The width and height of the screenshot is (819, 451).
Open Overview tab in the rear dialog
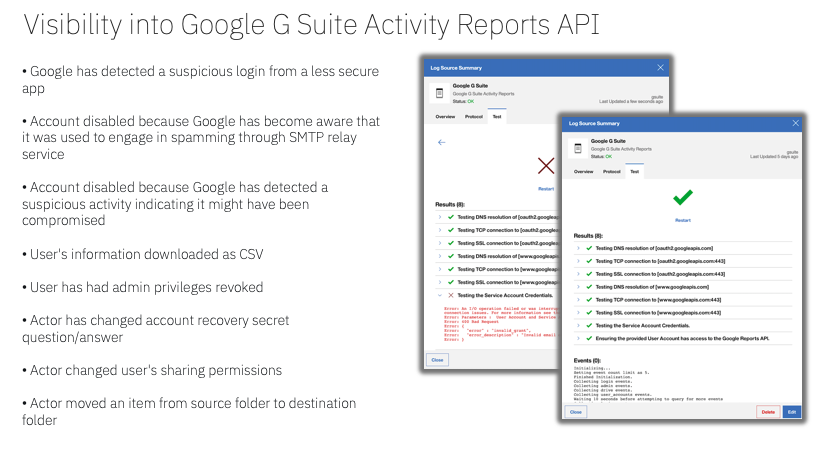coord(446,117)
